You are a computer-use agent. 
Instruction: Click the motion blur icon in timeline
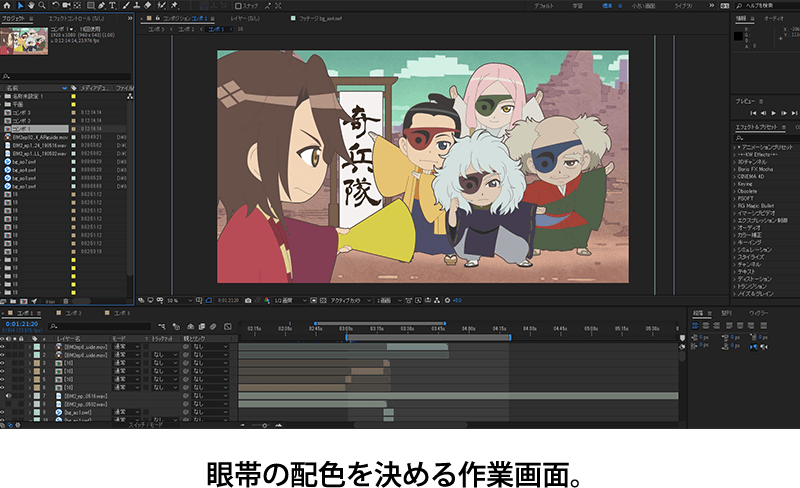[x=213, y=326]
